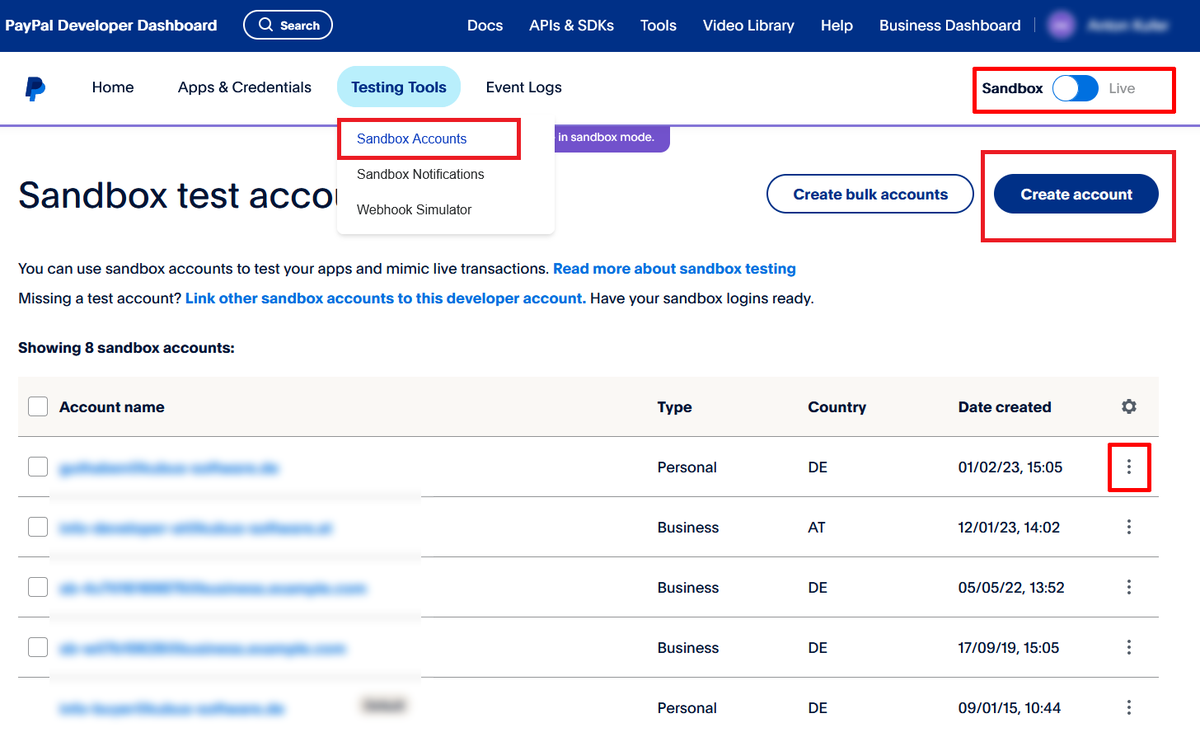Open the blurred account link dated 12/01/23
1200x737 pixels.
pos(196,527)
